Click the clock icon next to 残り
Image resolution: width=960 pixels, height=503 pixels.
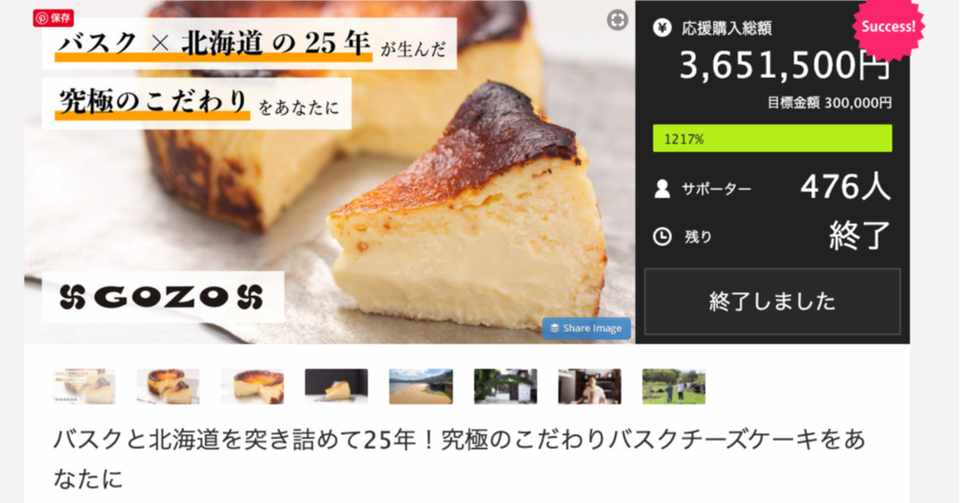pos(662,236)
